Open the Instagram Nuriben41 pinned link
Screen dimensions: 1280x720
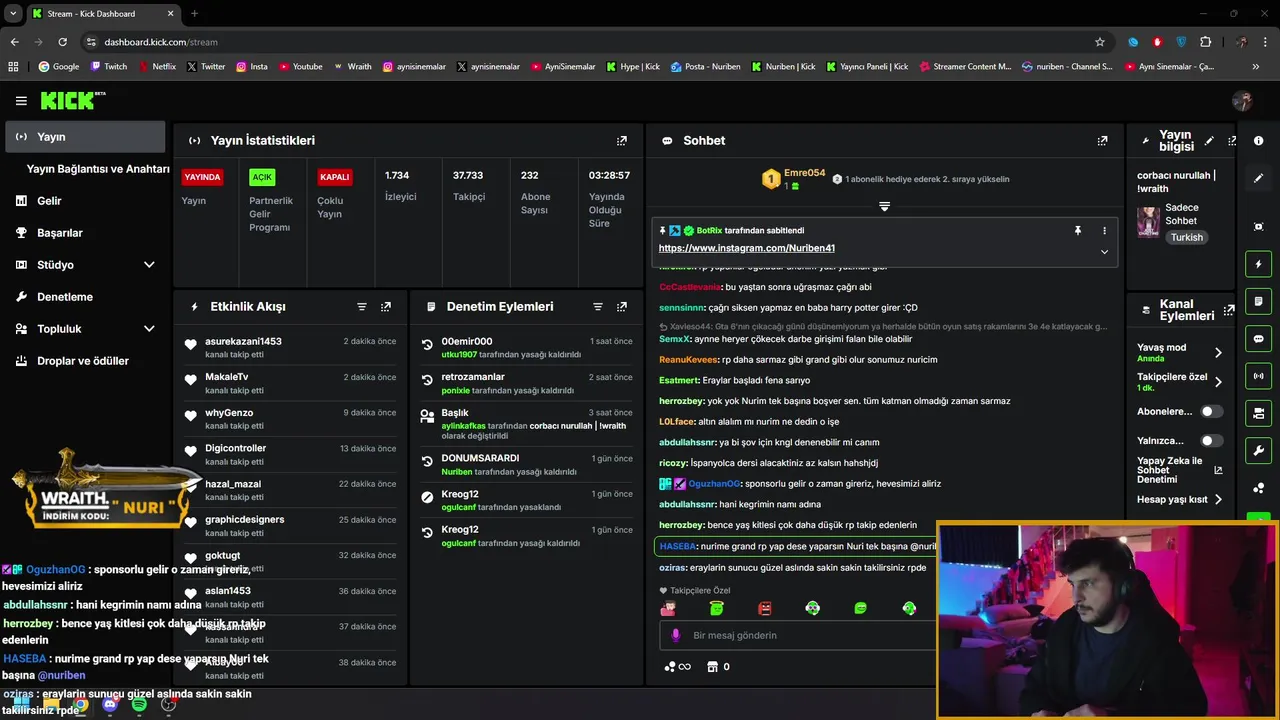[x=747, y=248]
